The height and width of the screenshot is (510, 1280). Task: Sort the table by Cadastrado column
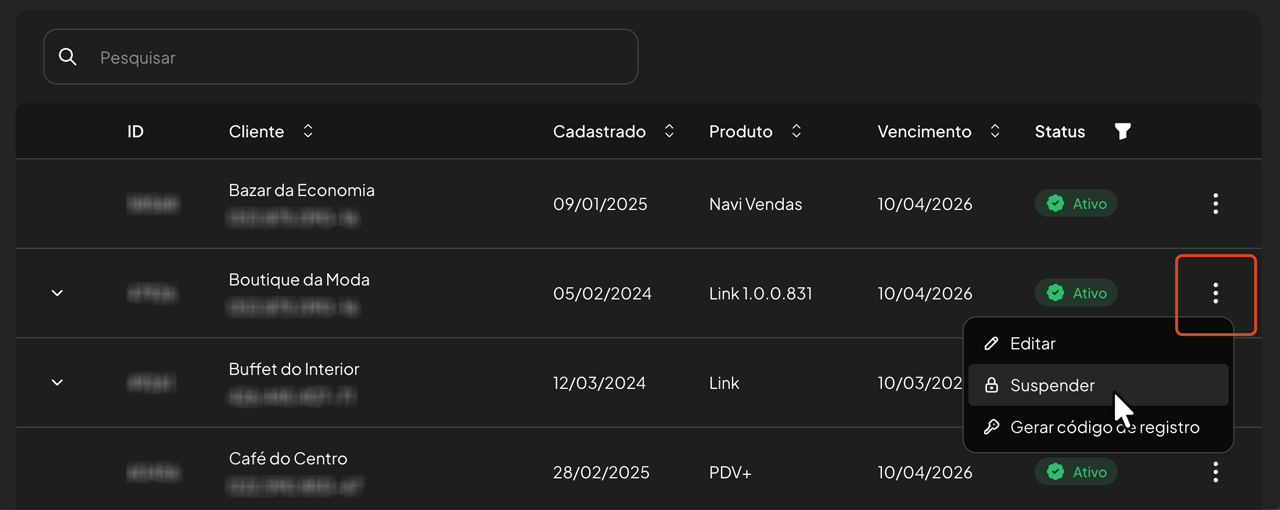(669, 131)
